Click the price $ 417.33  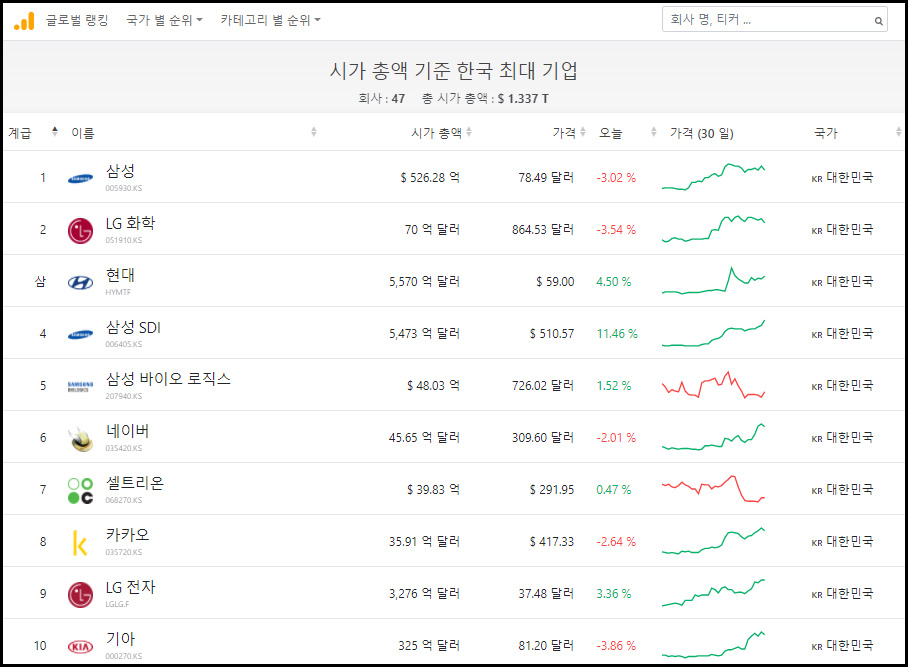point(552,541)
